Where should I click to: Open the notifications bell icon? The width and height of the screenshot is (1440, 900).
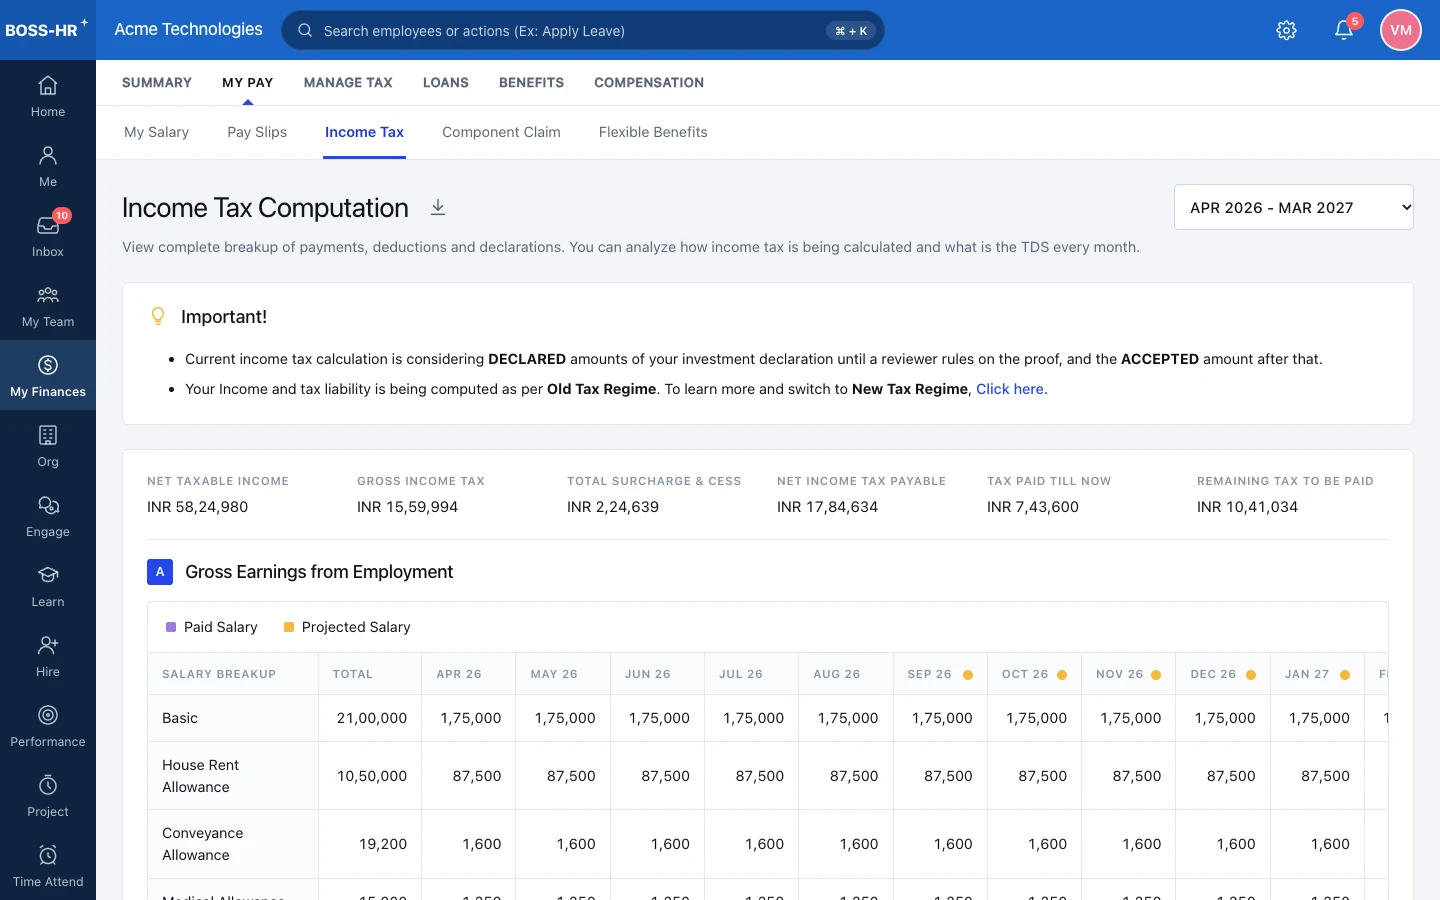coord(1344,30)
